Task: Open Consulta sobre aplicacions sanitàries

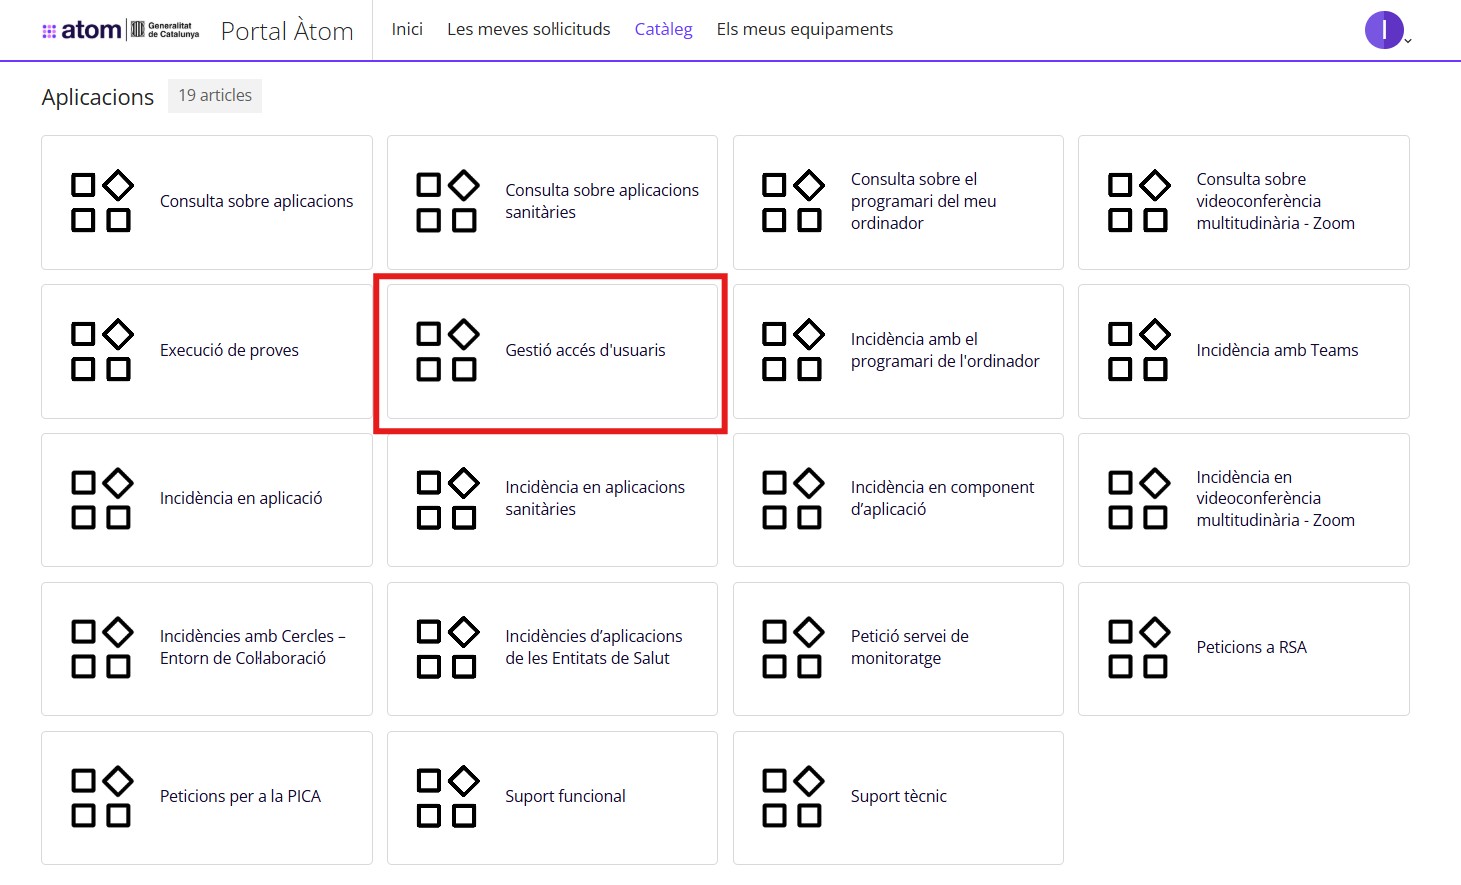Action: [x=601, y=201]
